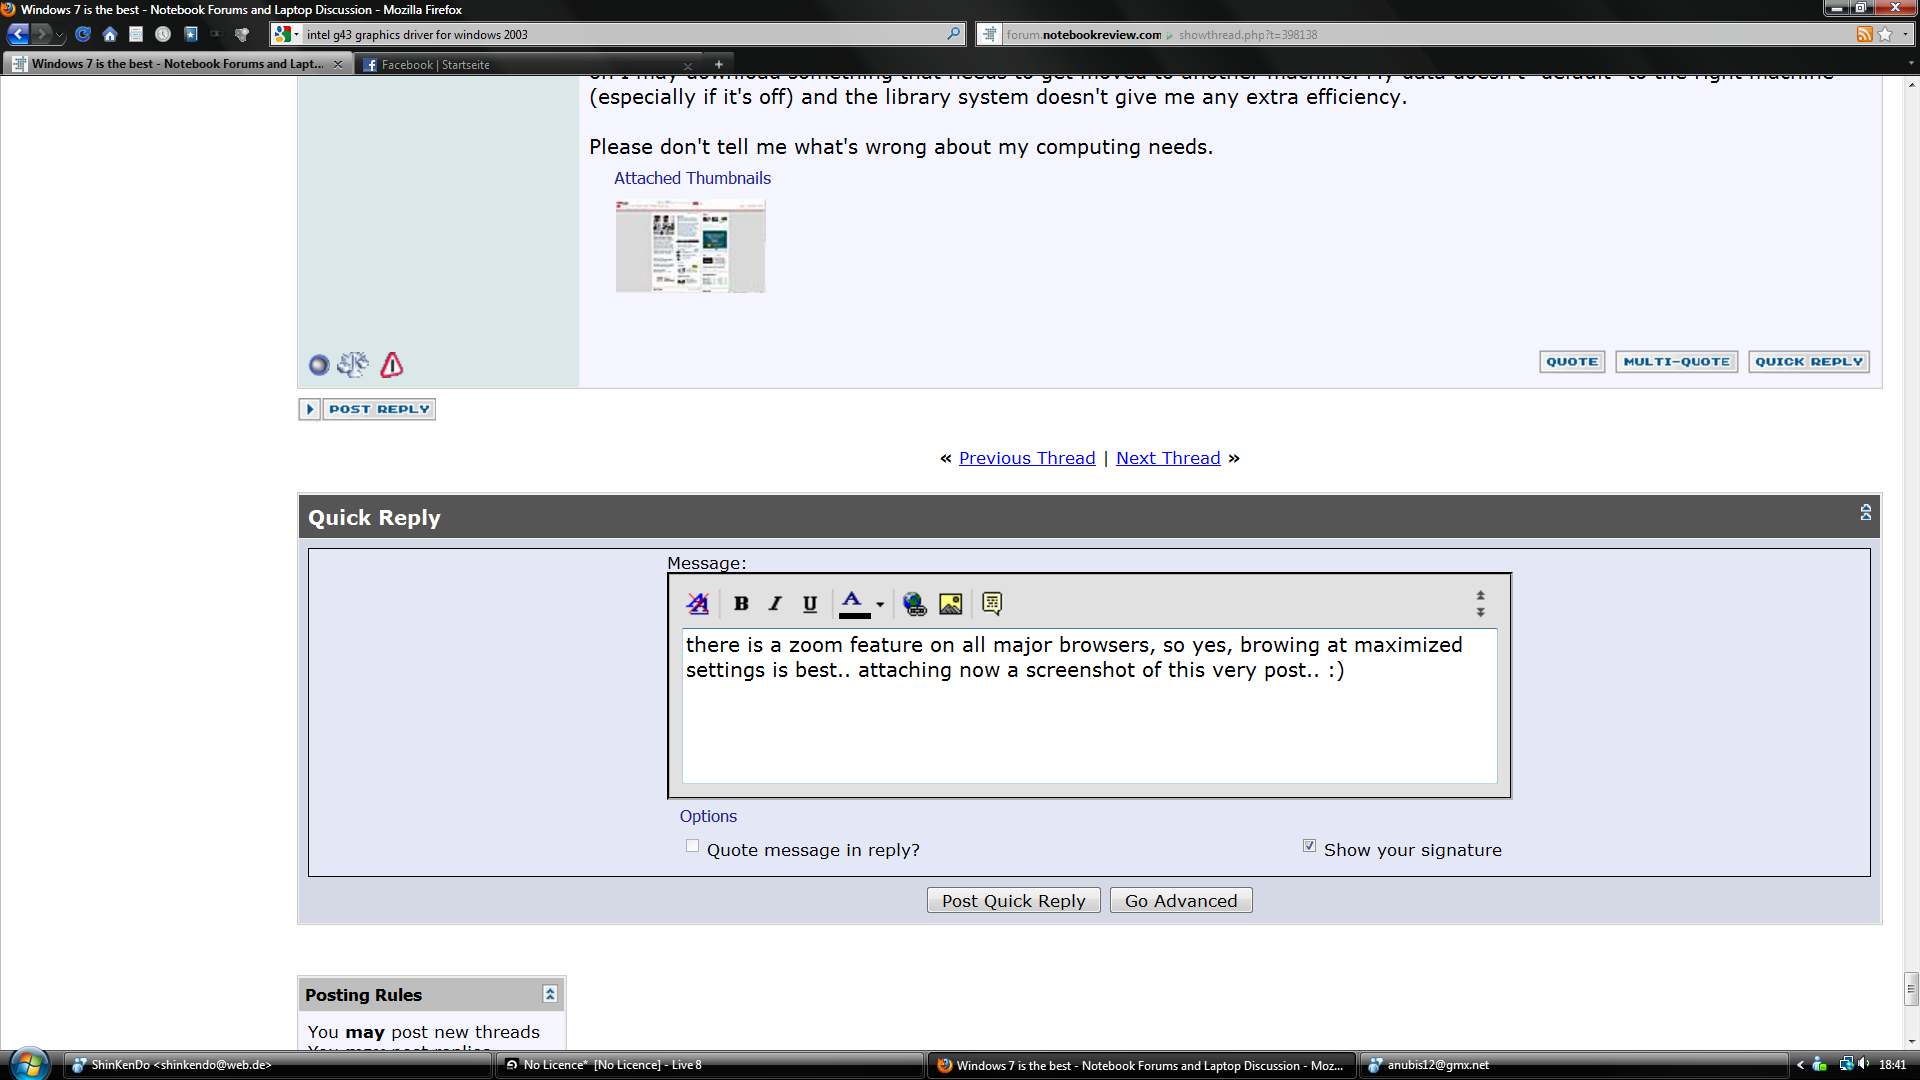Viewport: 1920px width, 1080px height.
Task: Open the Bookmarks star-page icon in toolbar
Action: 190,34
